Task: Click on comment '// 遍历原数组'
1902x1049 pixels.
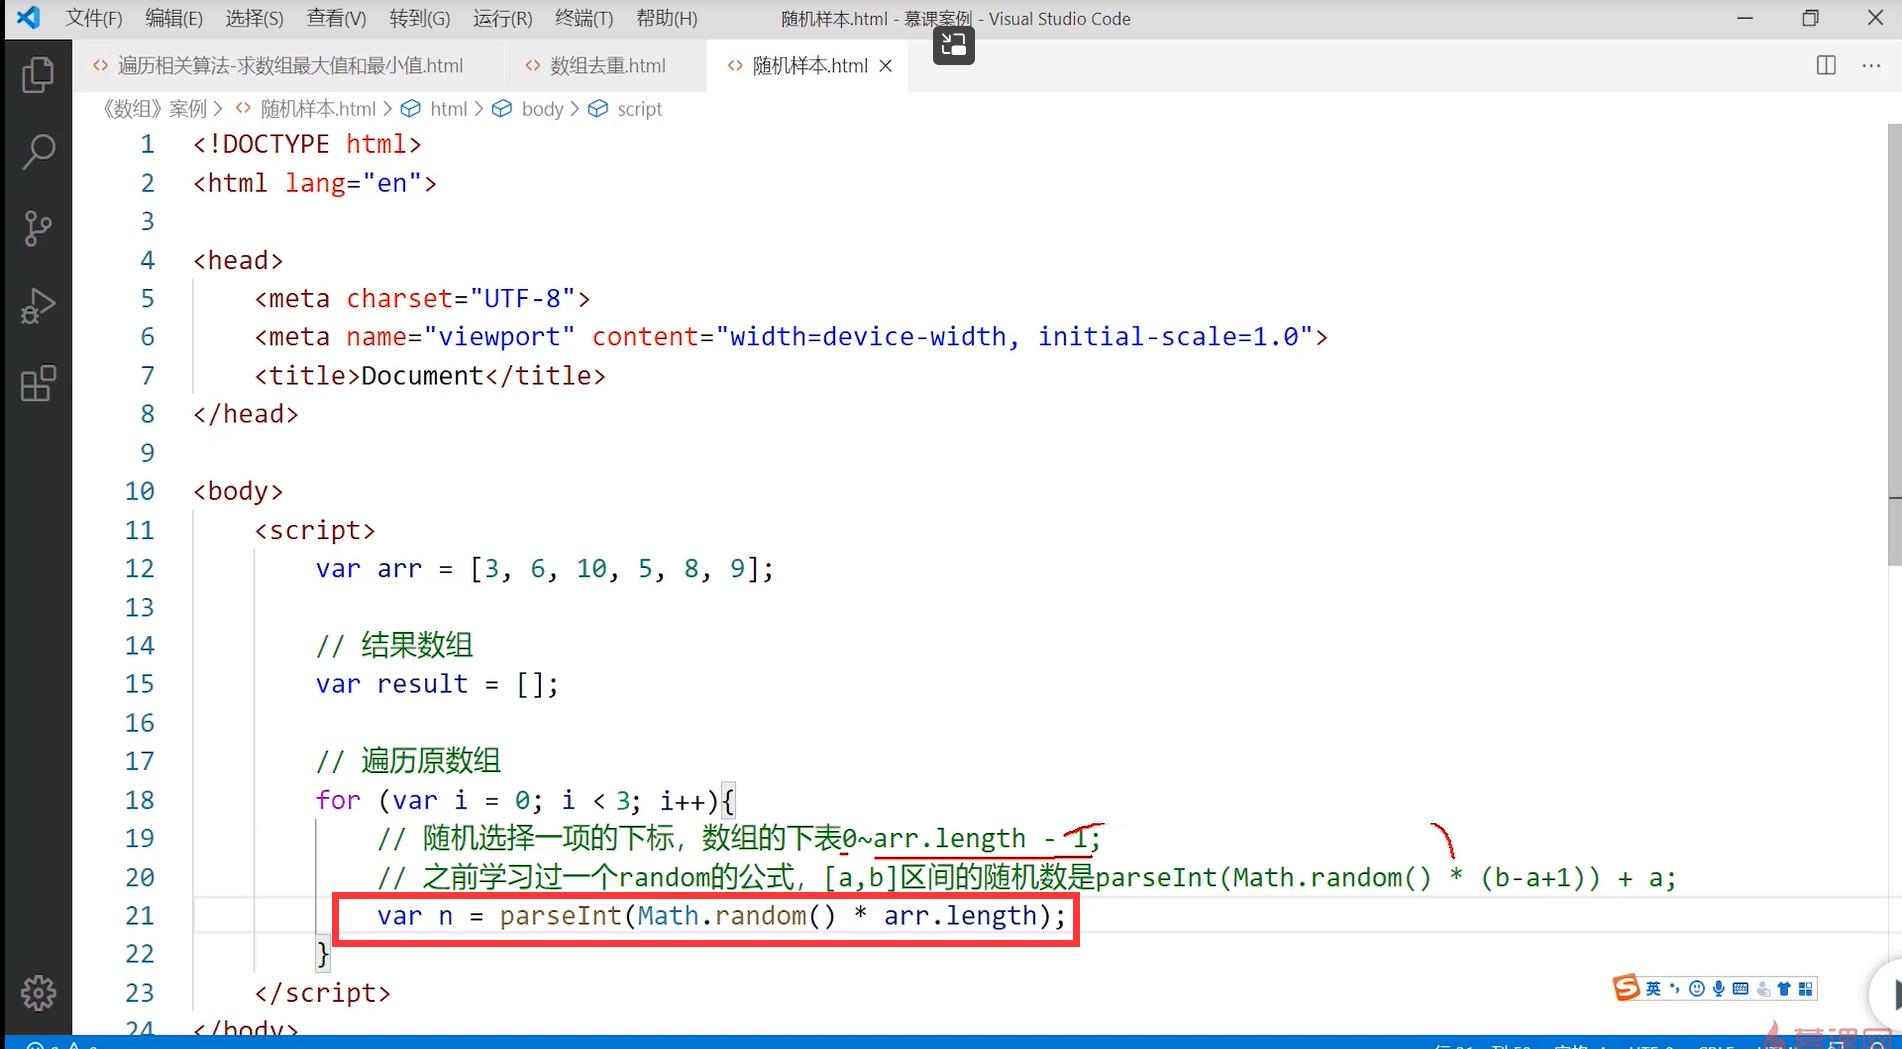Action: (x=408, y=761)
